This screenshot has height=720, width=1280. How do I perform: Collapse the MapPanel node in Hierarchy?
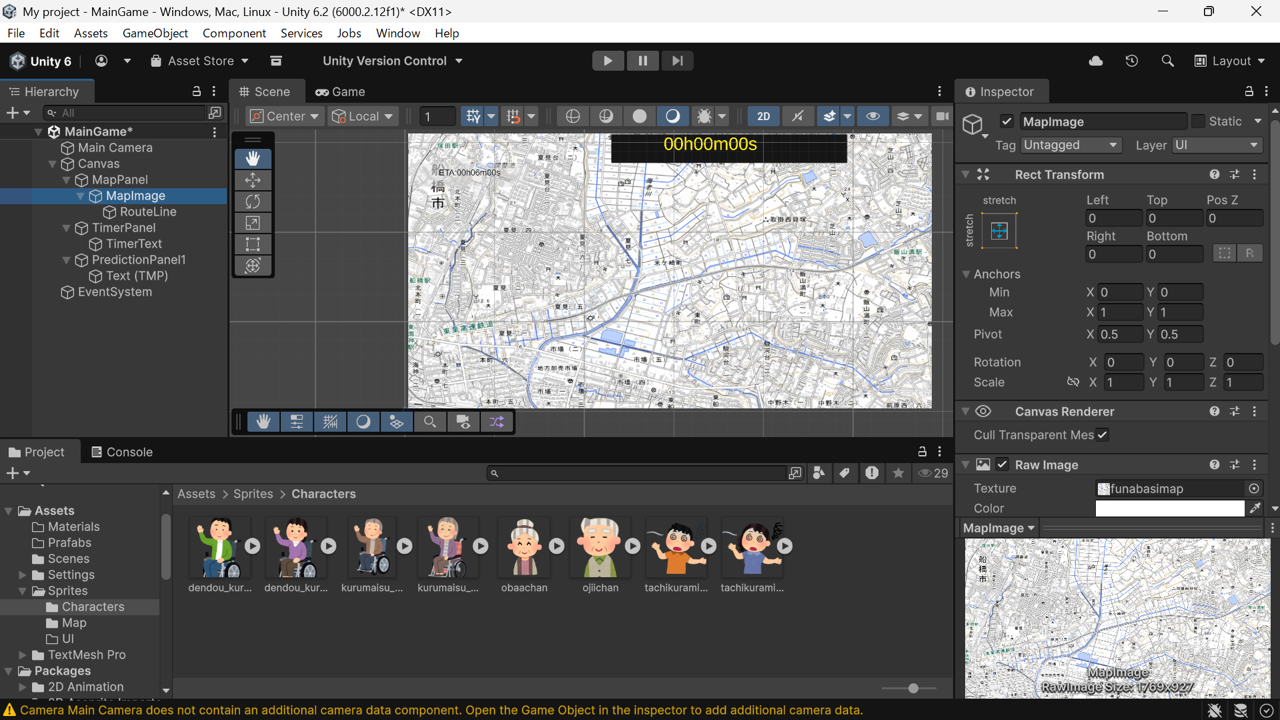tap(67, 180)
